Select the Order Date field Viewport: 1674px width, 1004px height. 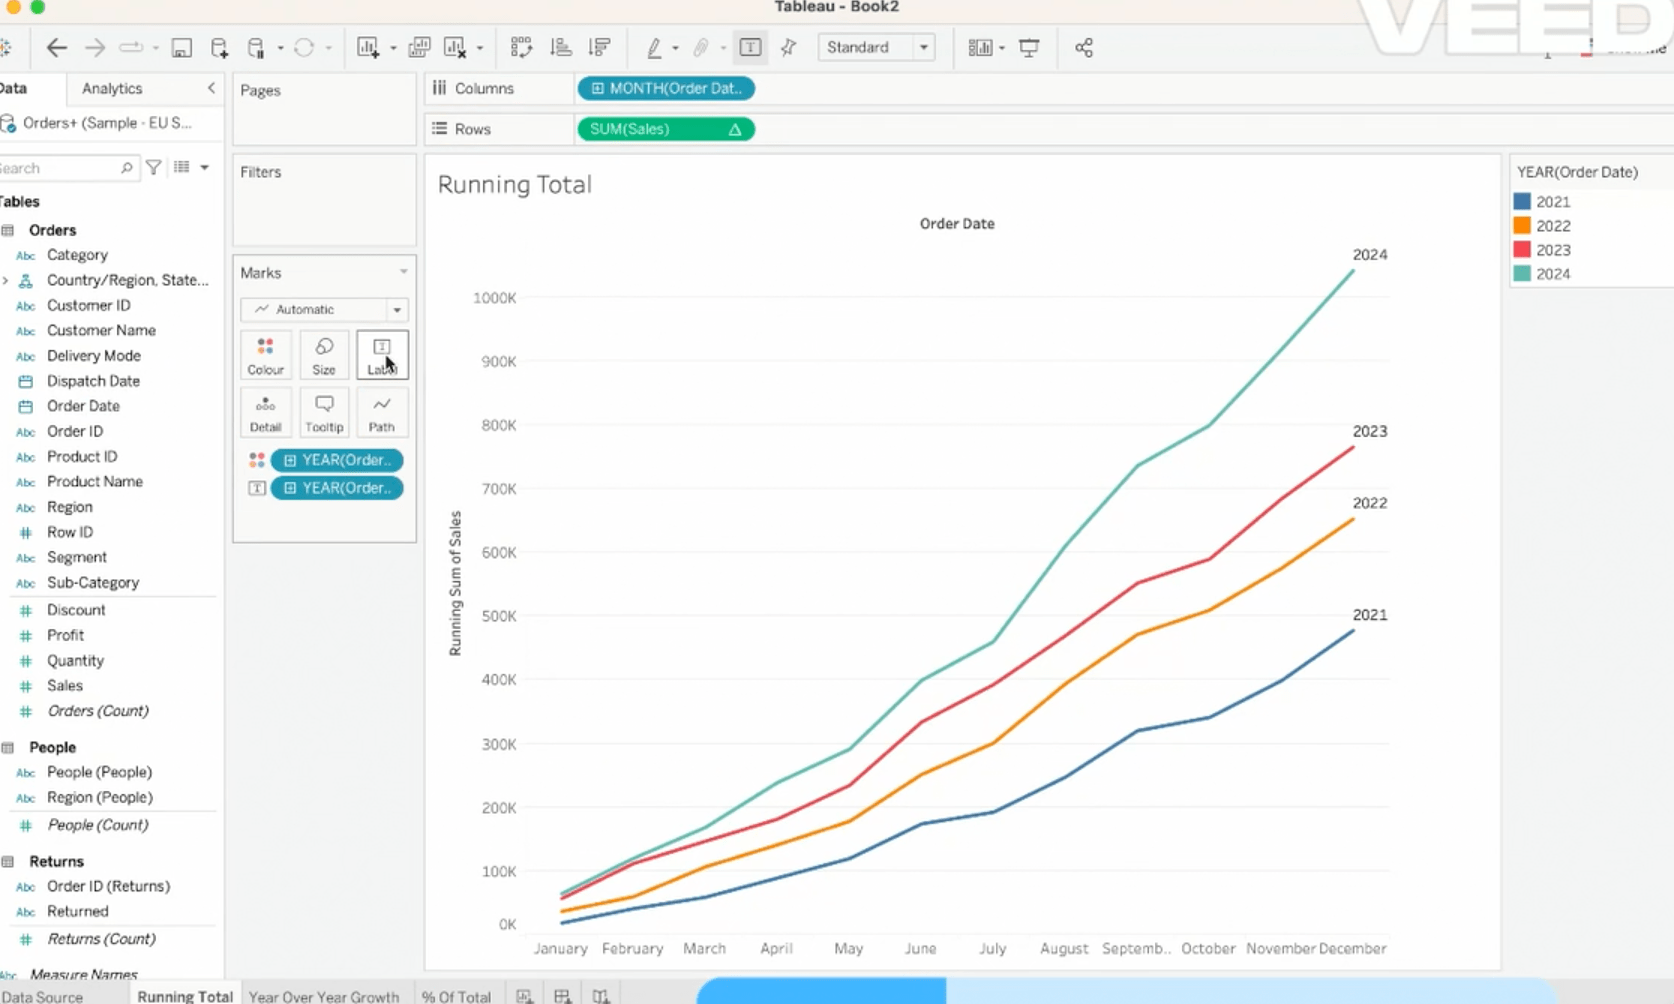(83, 406)
